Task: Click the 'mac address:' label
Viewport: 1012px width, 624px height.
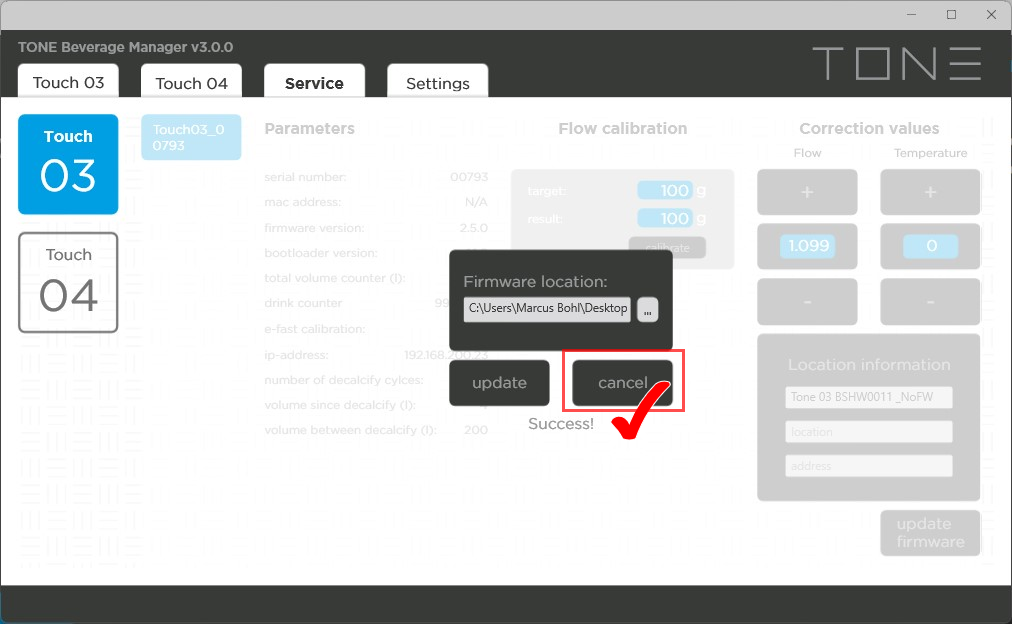Action: pos(303,202)
